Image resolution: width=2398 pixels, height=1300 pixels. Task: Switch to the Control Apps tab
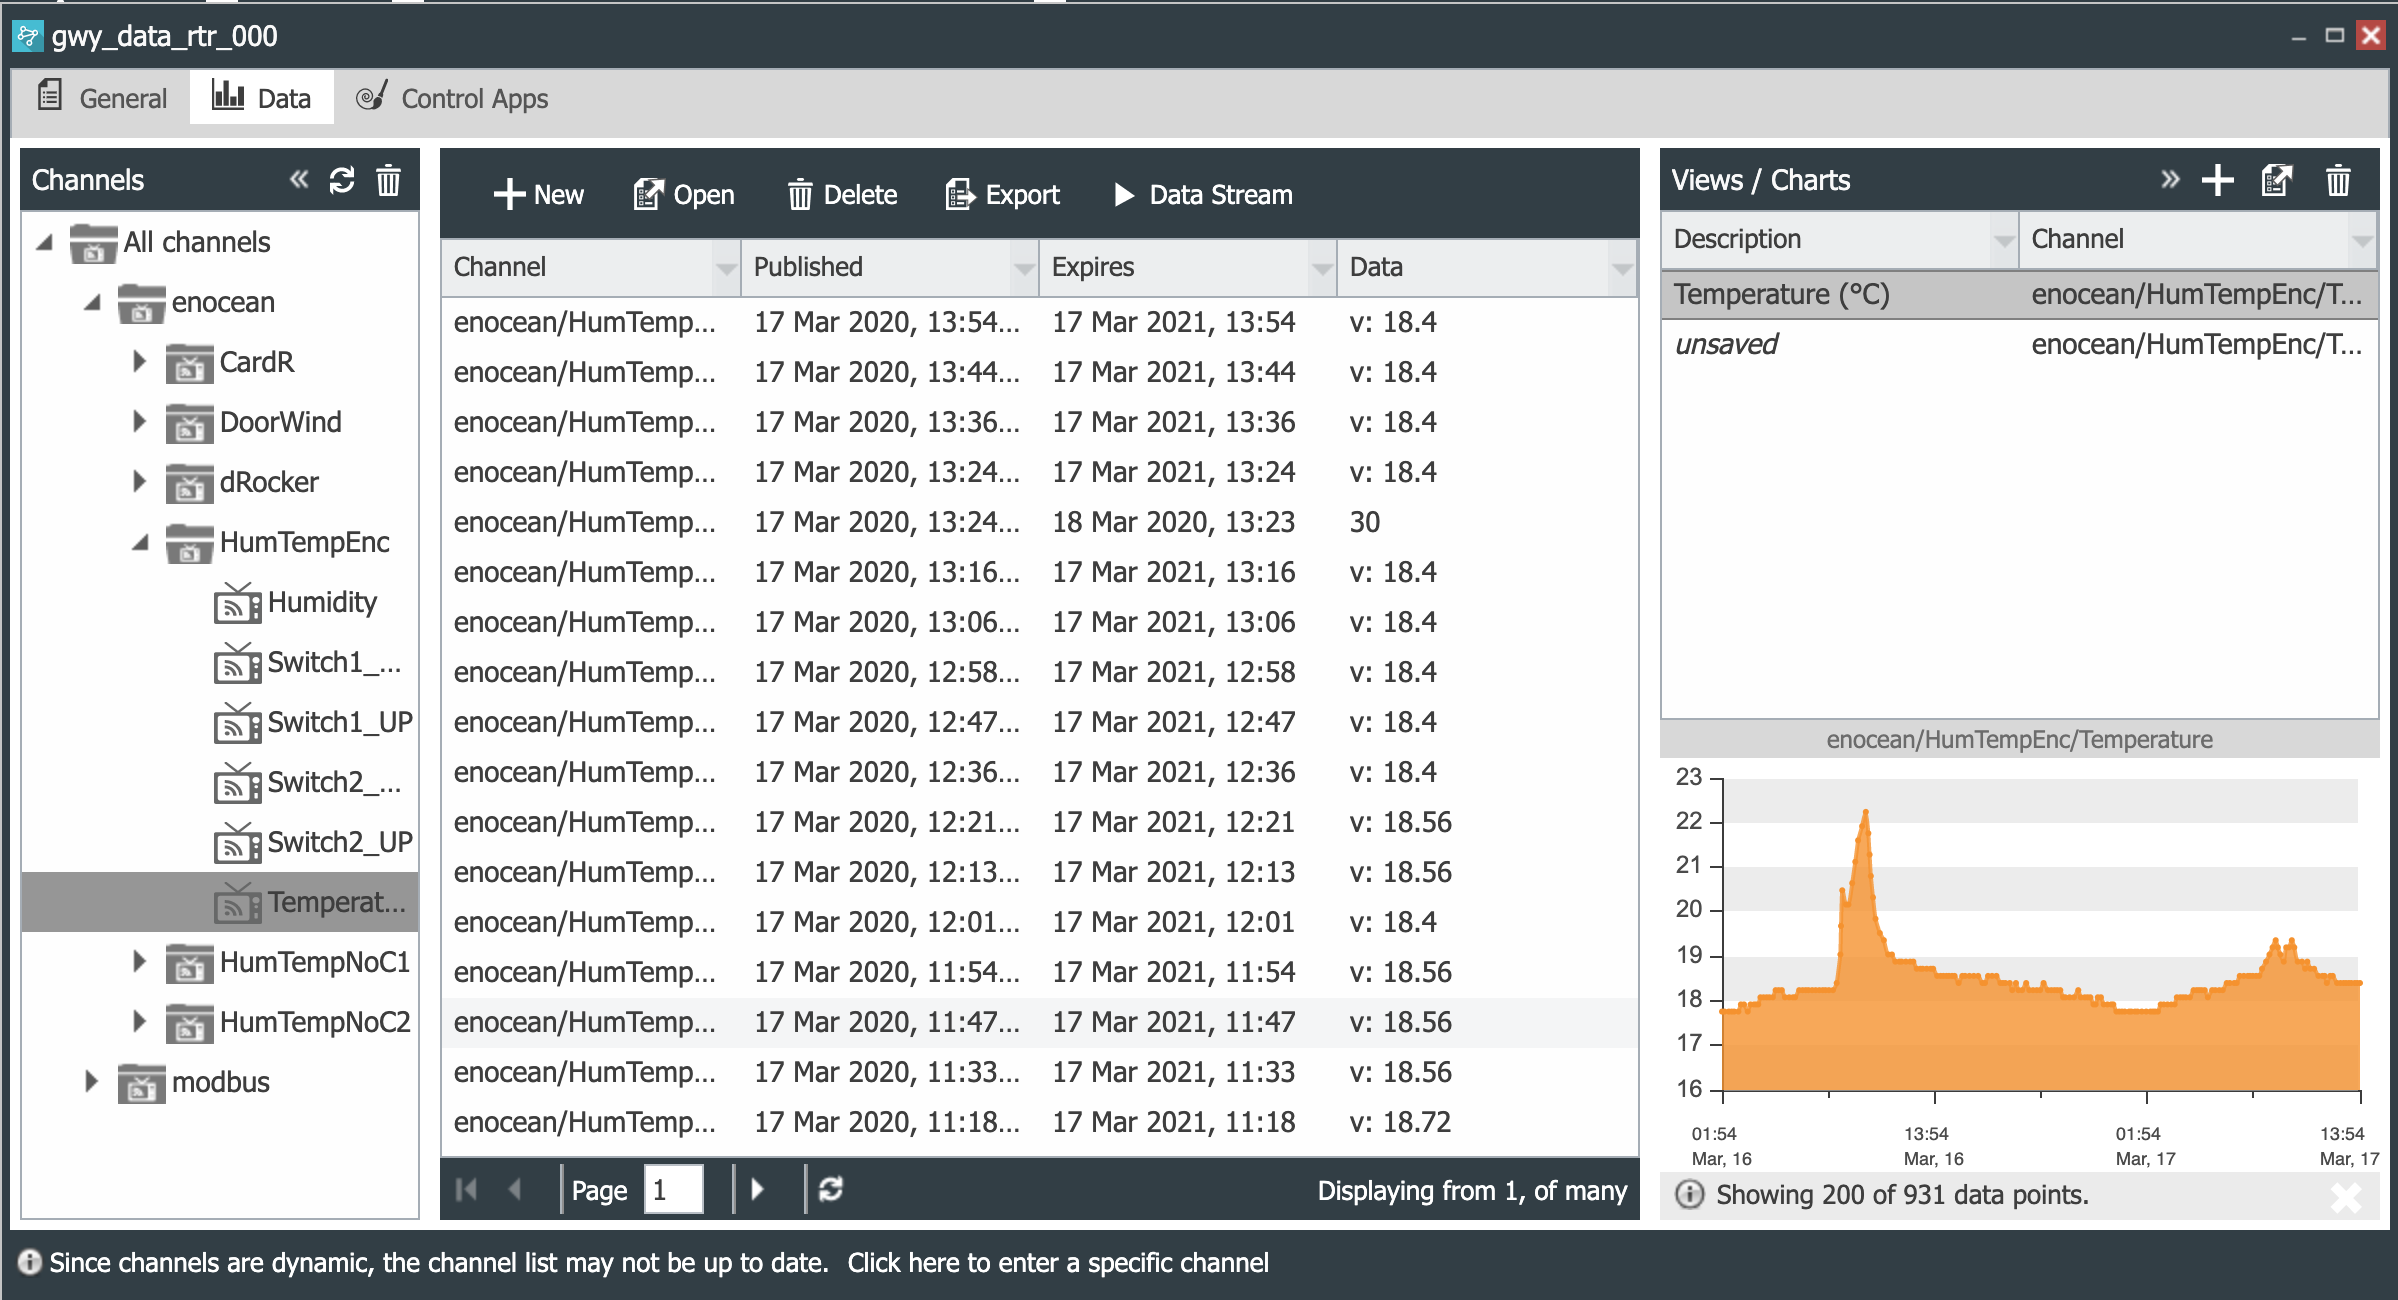coord(453,99)
